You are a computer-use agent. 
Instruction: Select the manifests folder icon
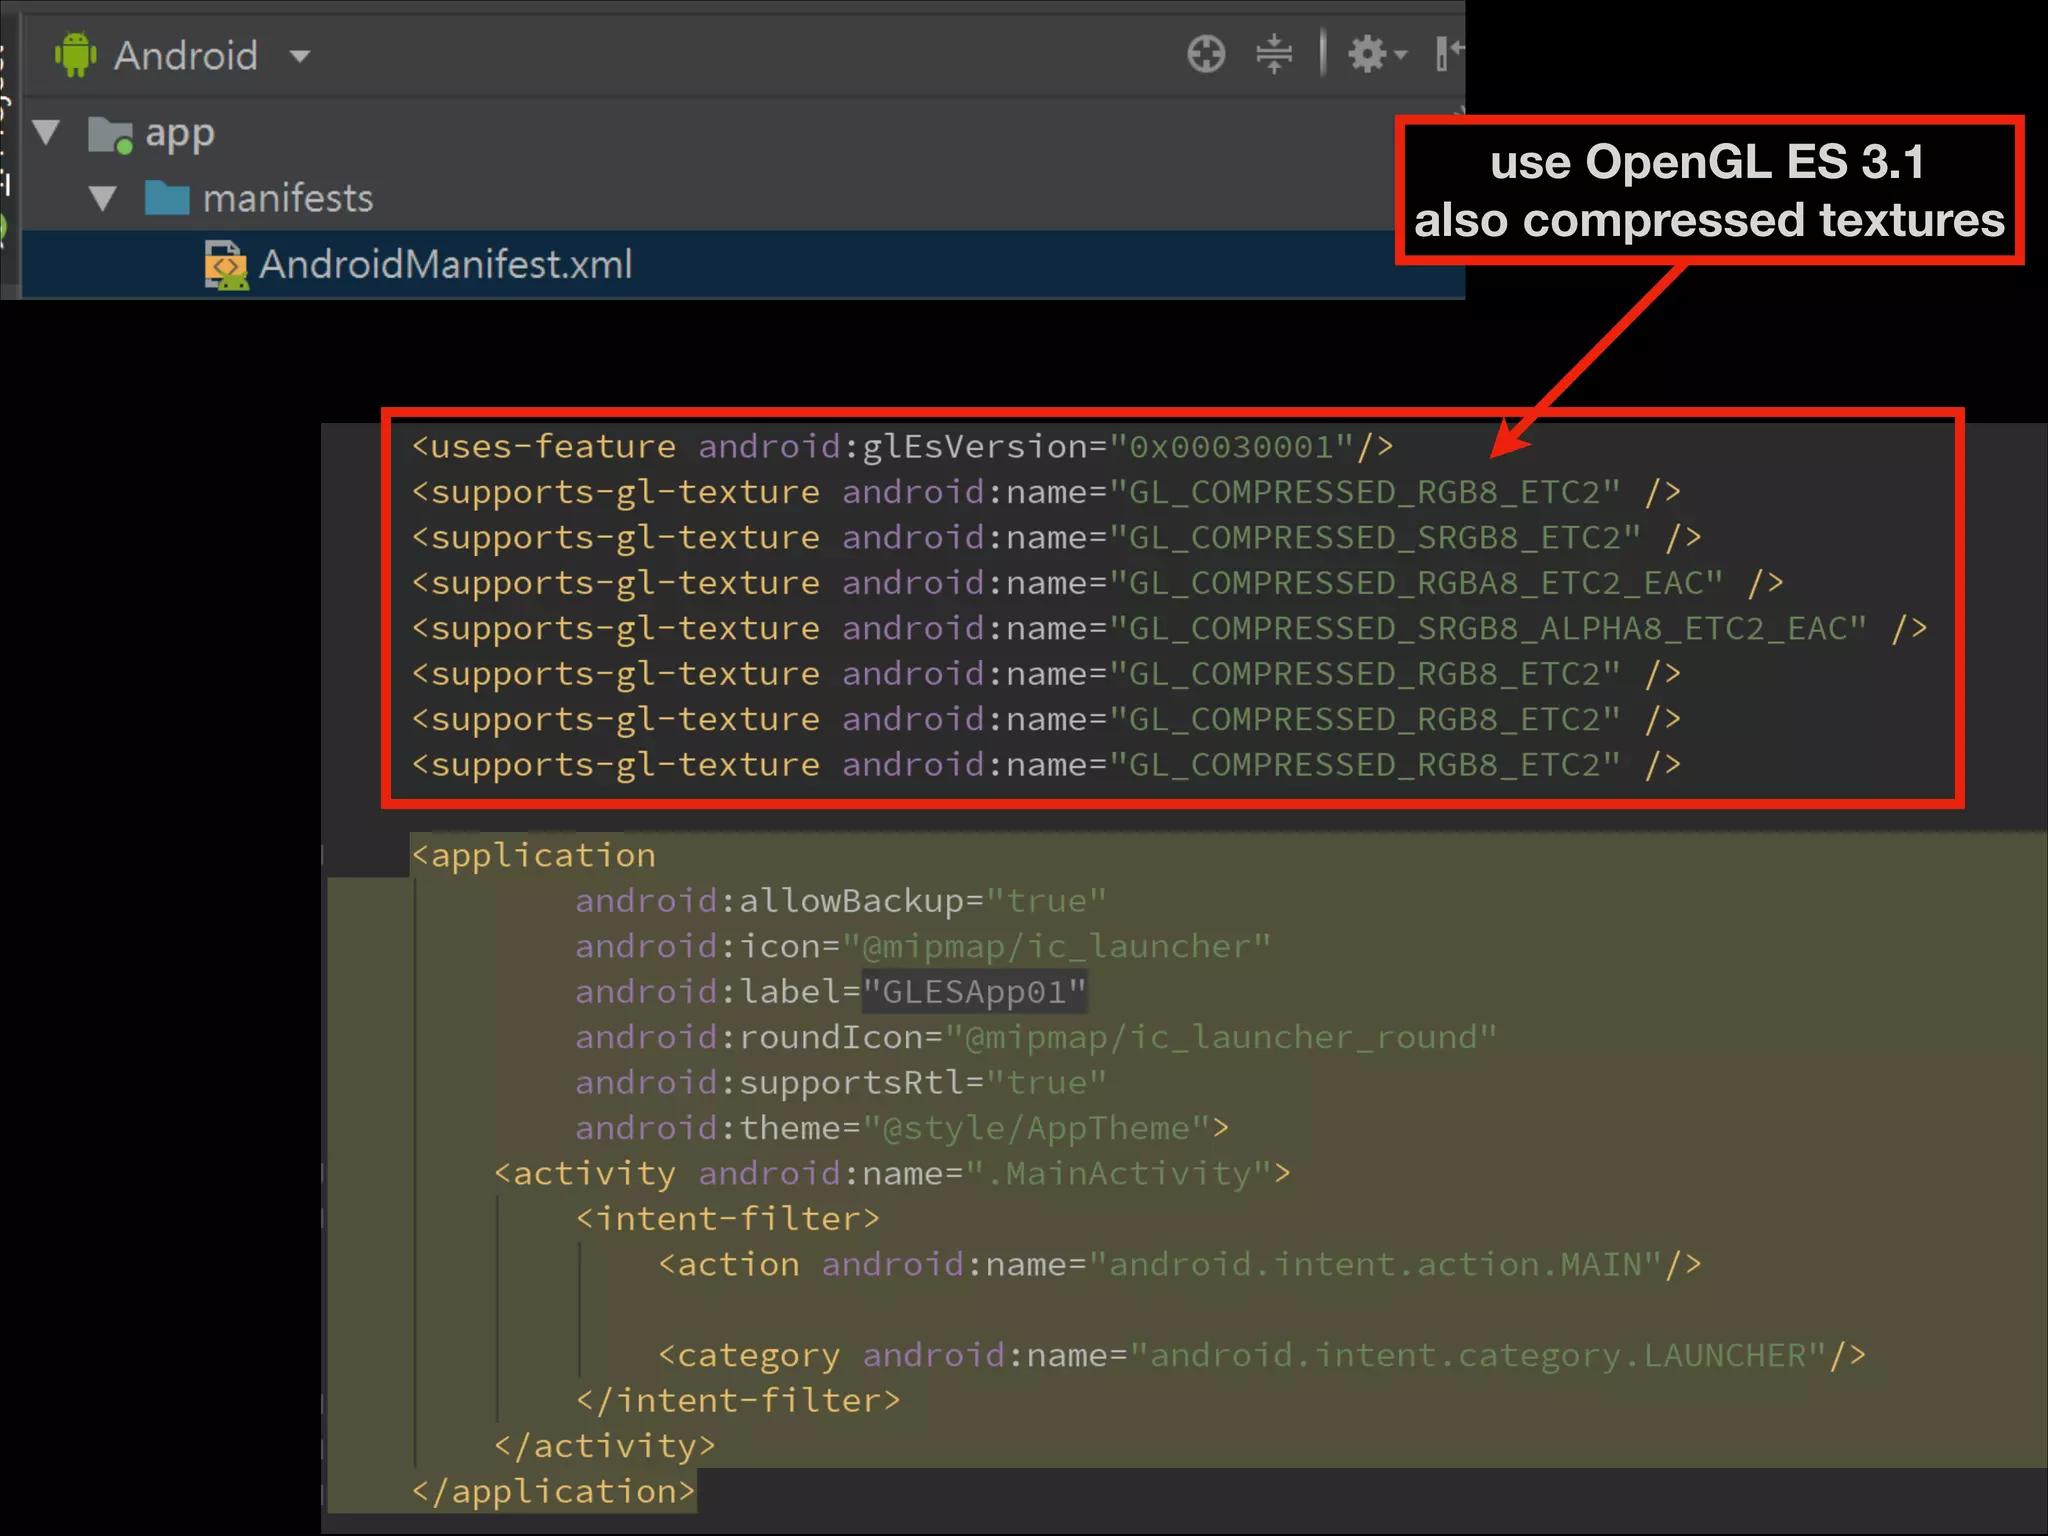click(166, 198)
